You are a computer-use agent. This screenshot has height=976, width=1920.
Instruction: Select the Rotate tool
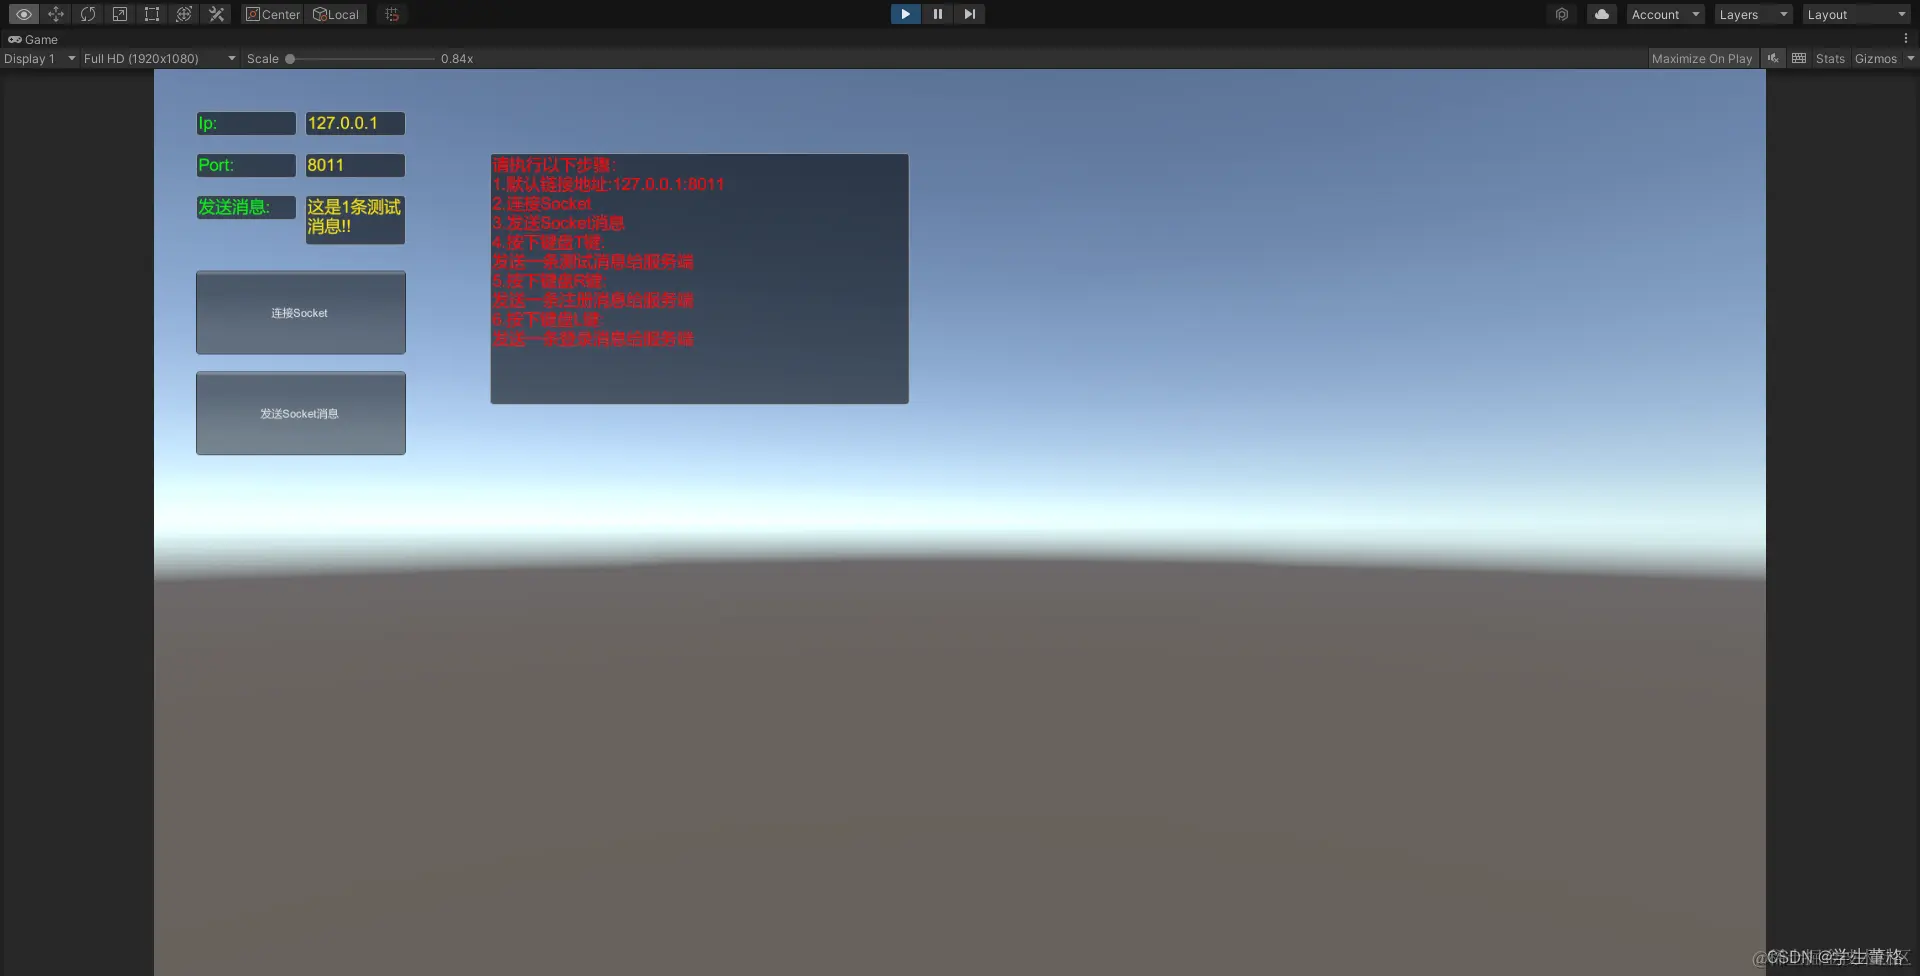(x=88, y=14)
